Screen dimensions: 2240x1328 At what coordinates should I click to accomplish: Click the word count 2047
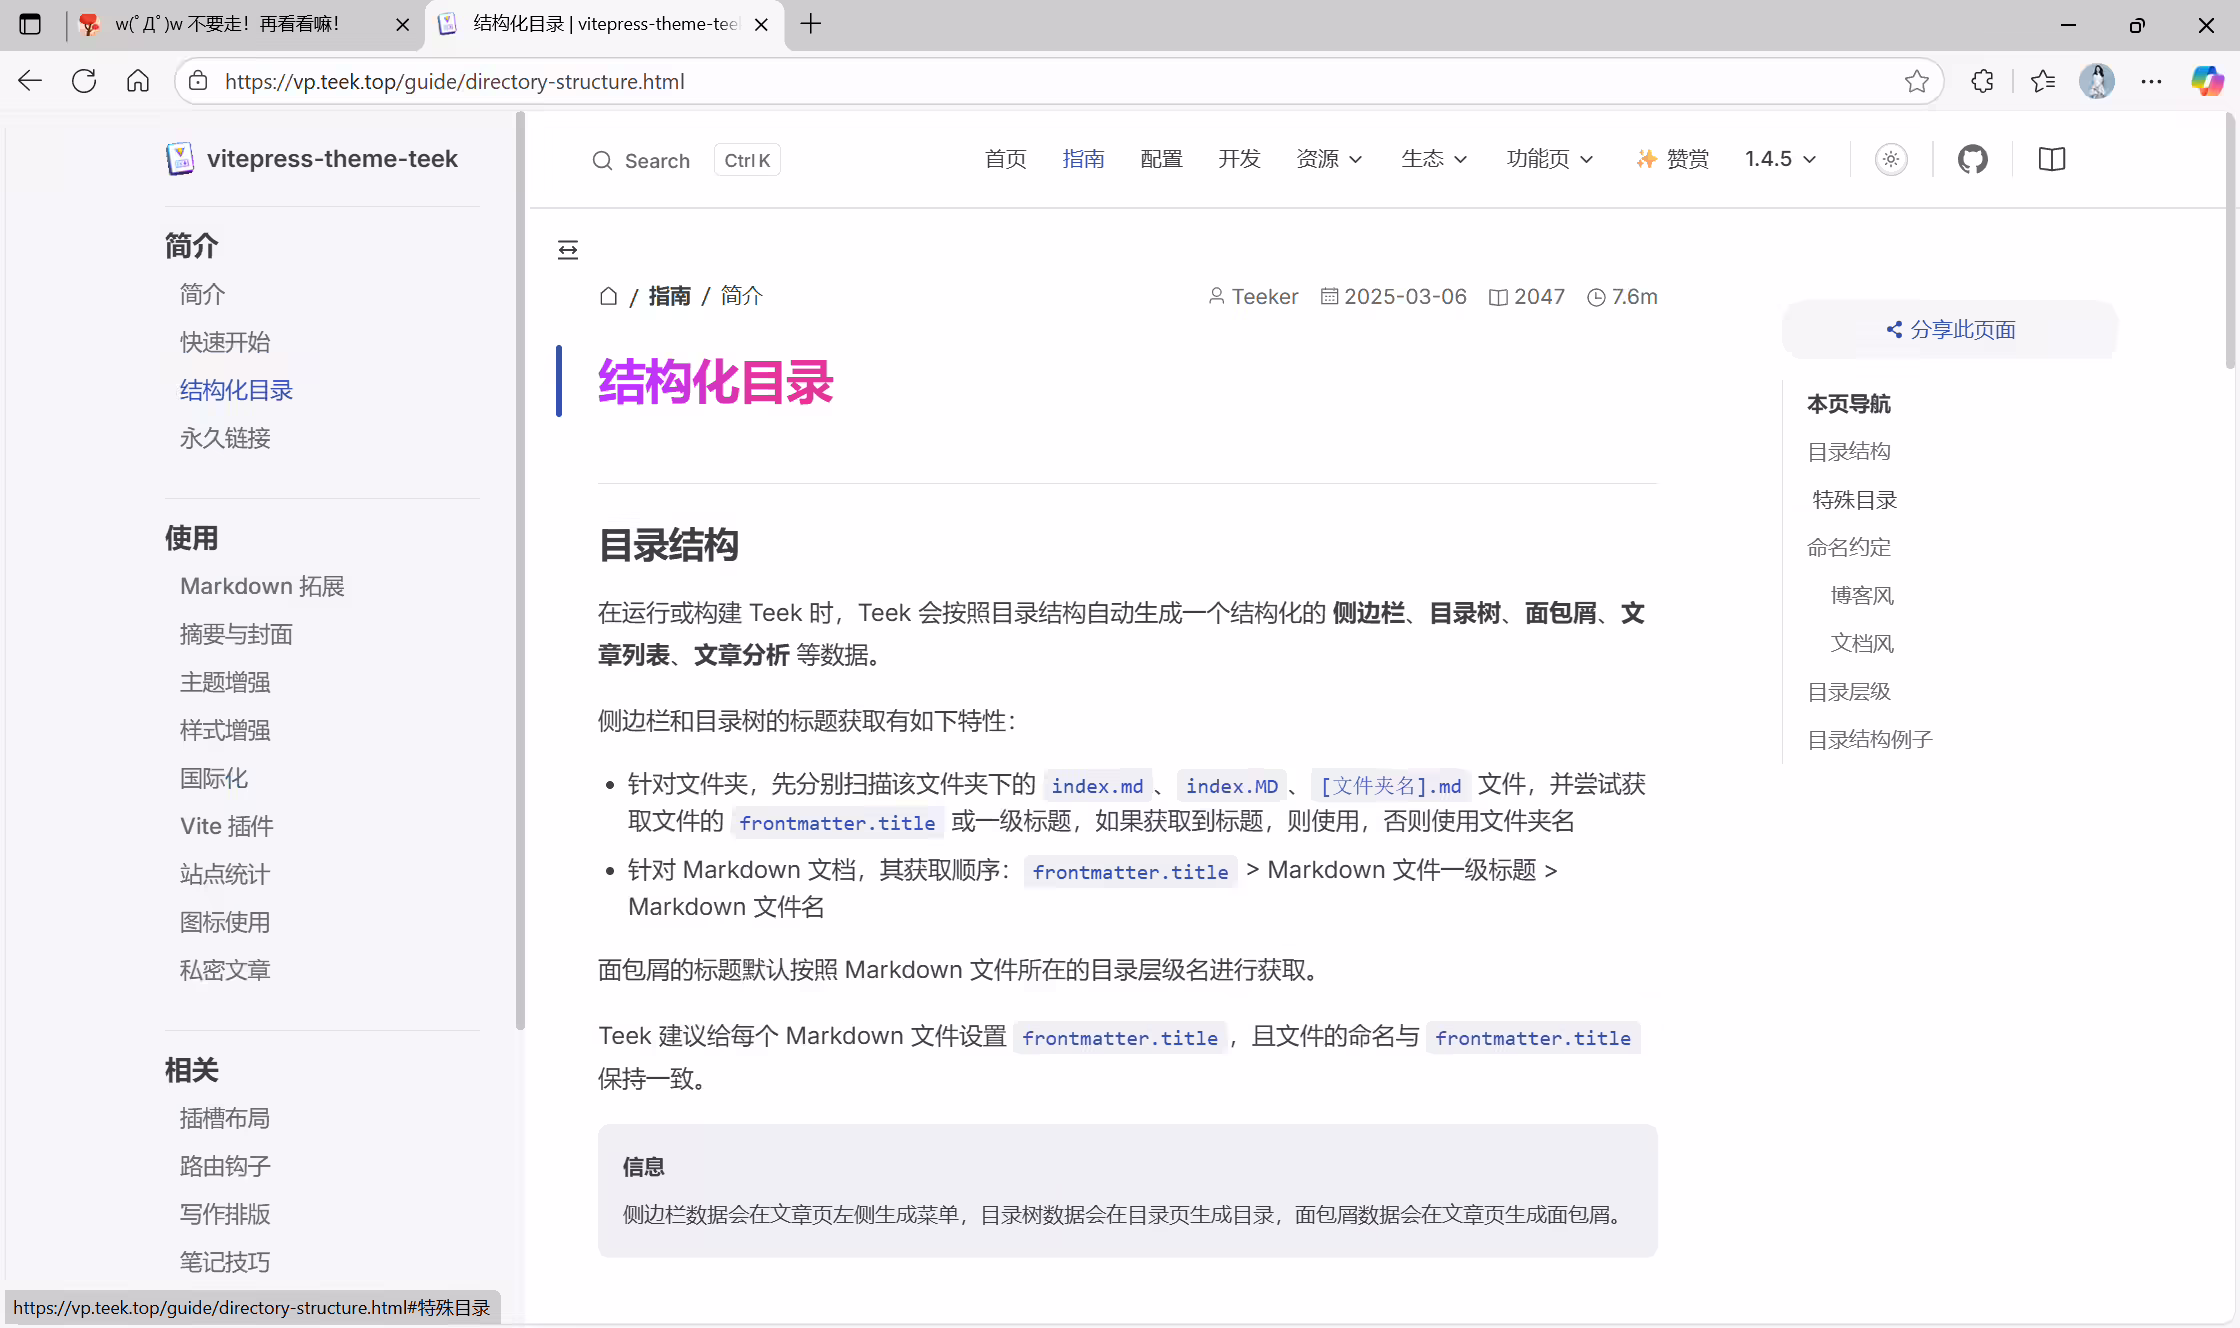click(1527, 297)
